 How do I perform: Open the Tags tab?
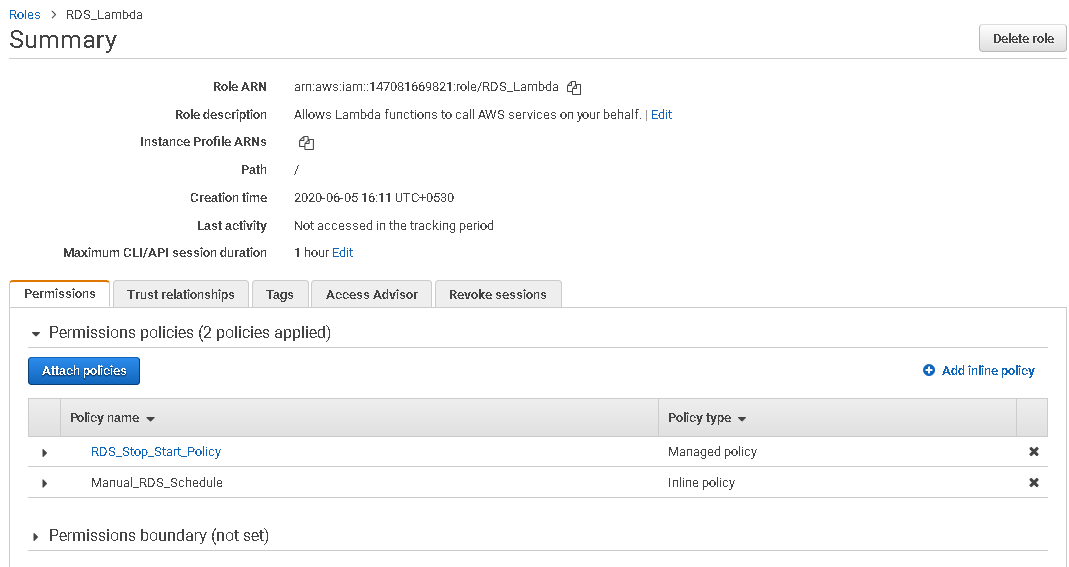pyautogui.click(x=280, y=295)
